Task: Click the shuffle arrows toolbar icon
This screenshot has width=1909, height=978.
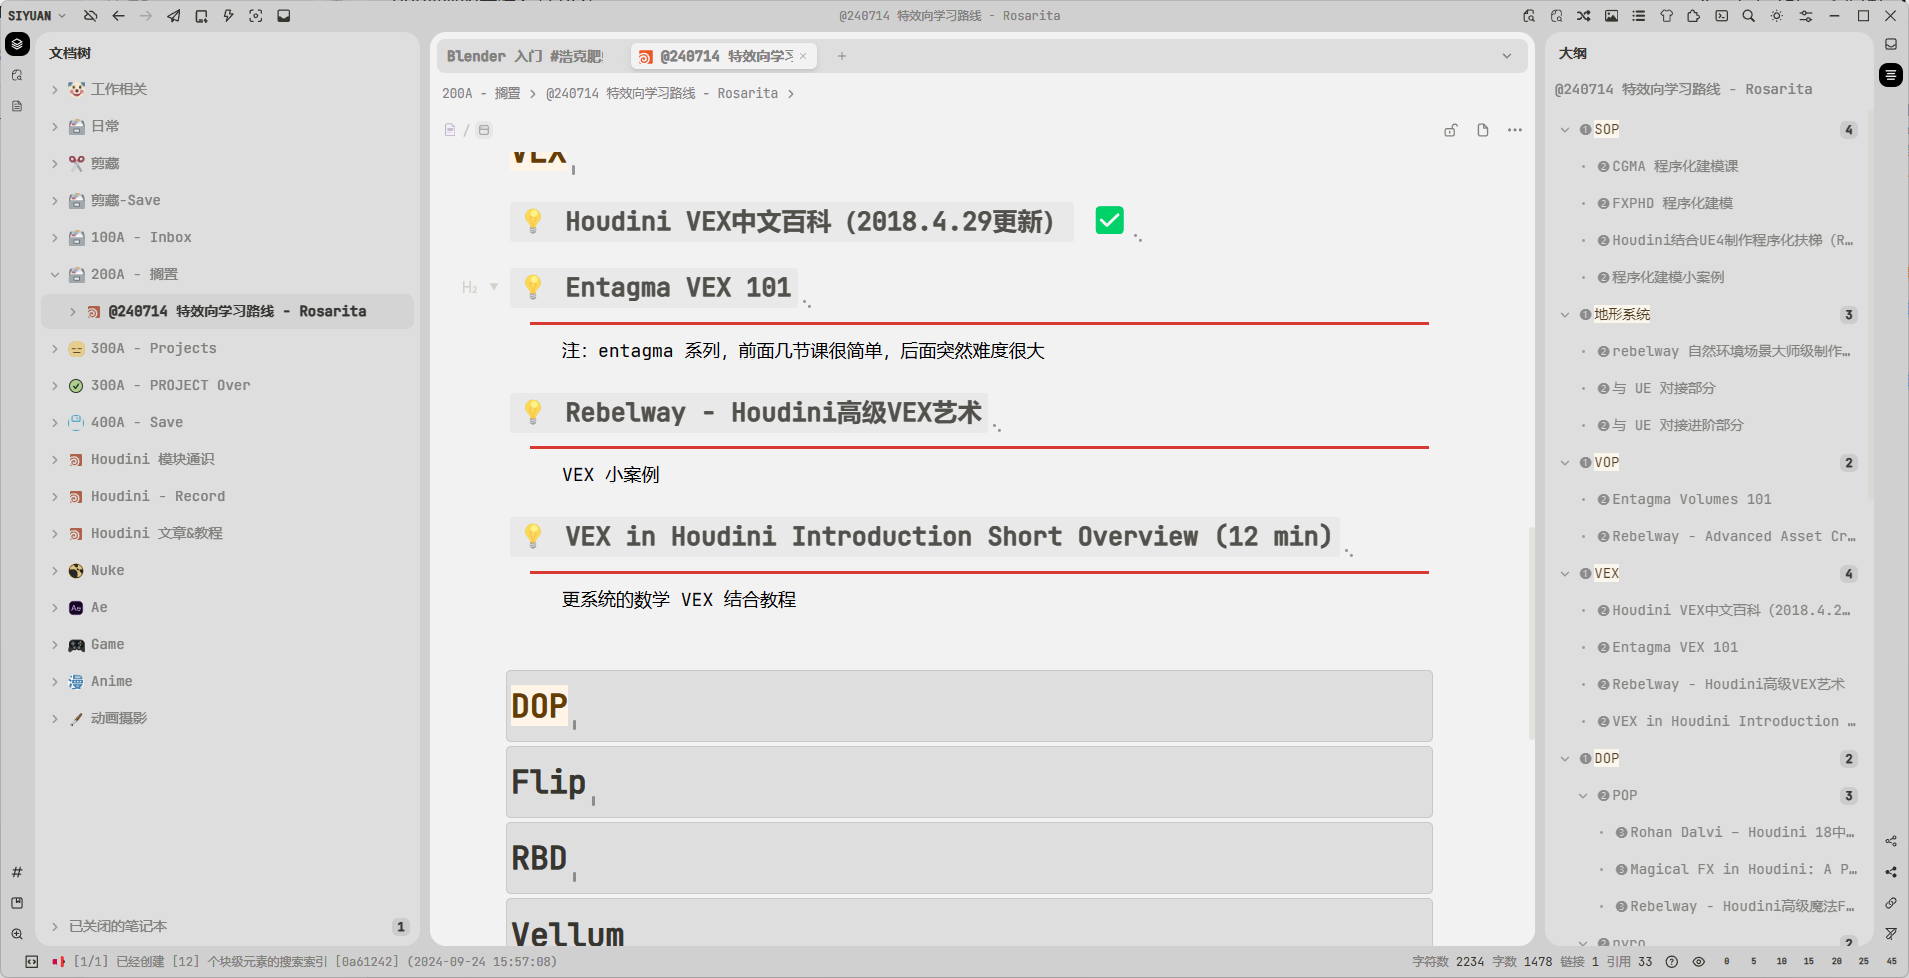Action: [x=1584, y=16]
